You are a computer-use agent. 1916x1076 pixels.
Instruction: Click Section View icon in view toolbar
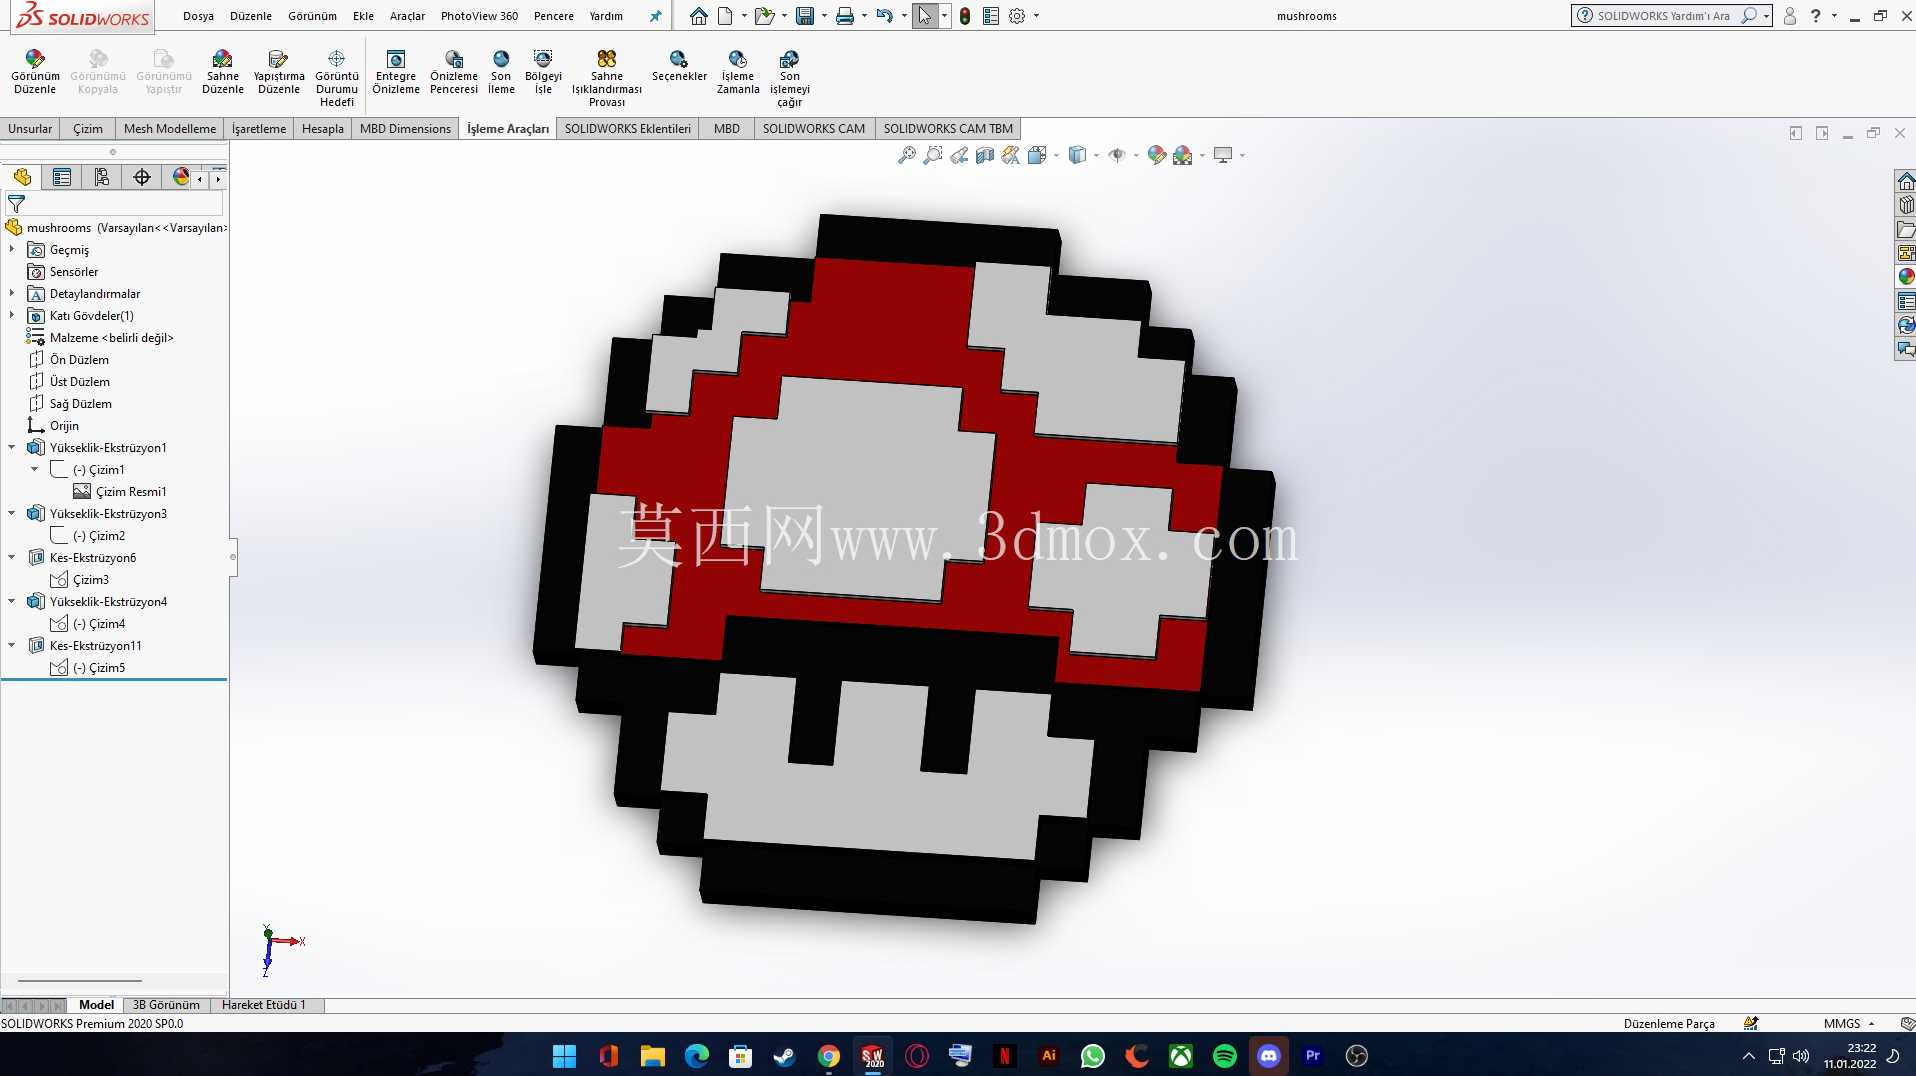click(985, 155)
